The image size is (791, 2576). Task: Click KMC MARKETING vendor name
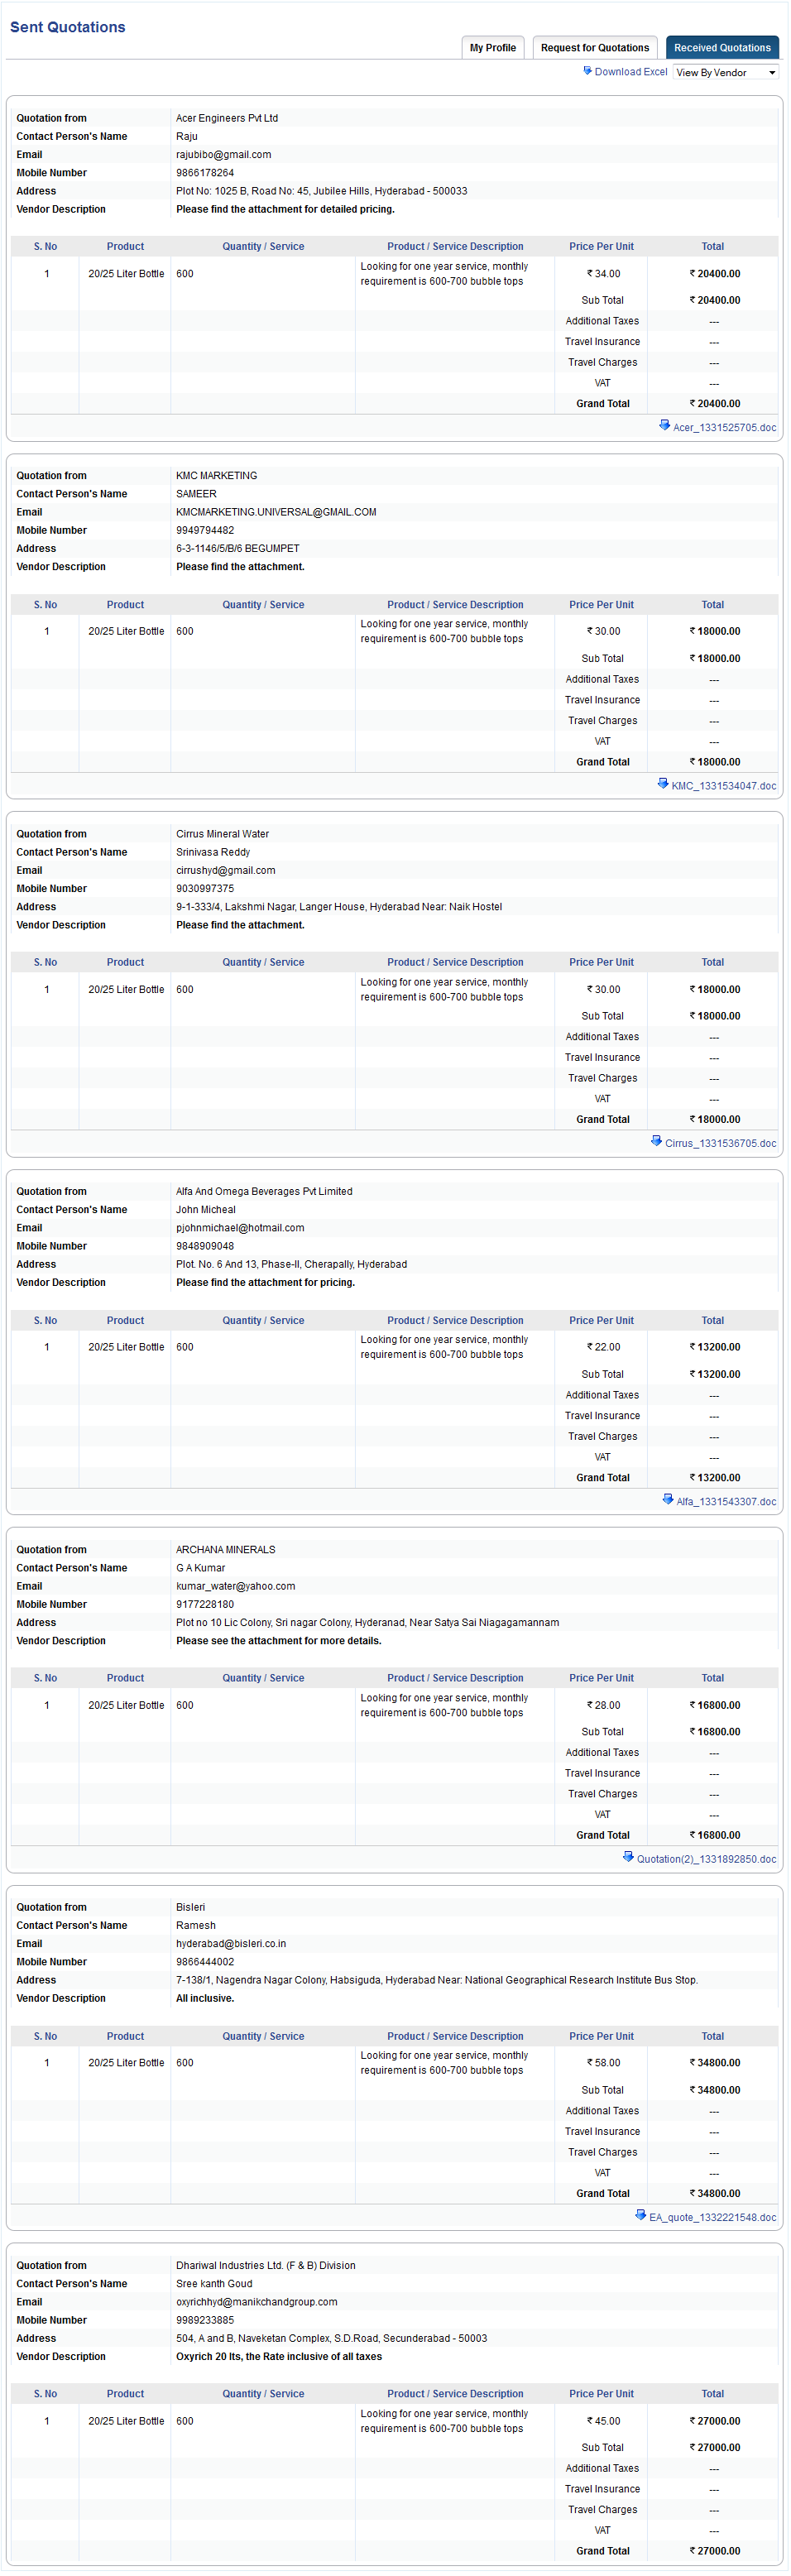pyautogui.click(x=216, y=476)
